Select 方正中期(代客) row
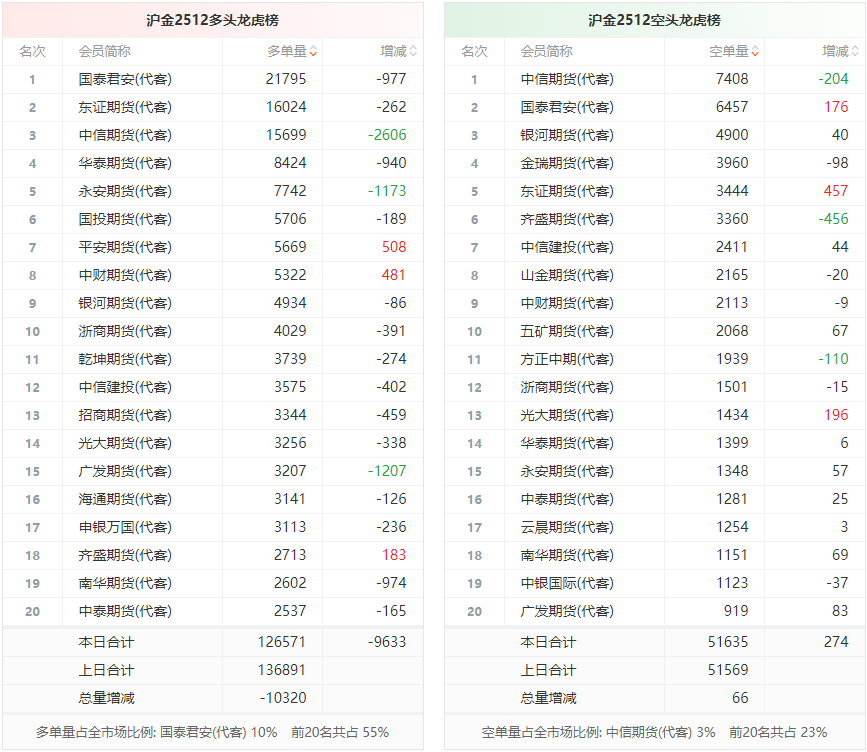The image size is (867, 752). [x=655, y=359]
